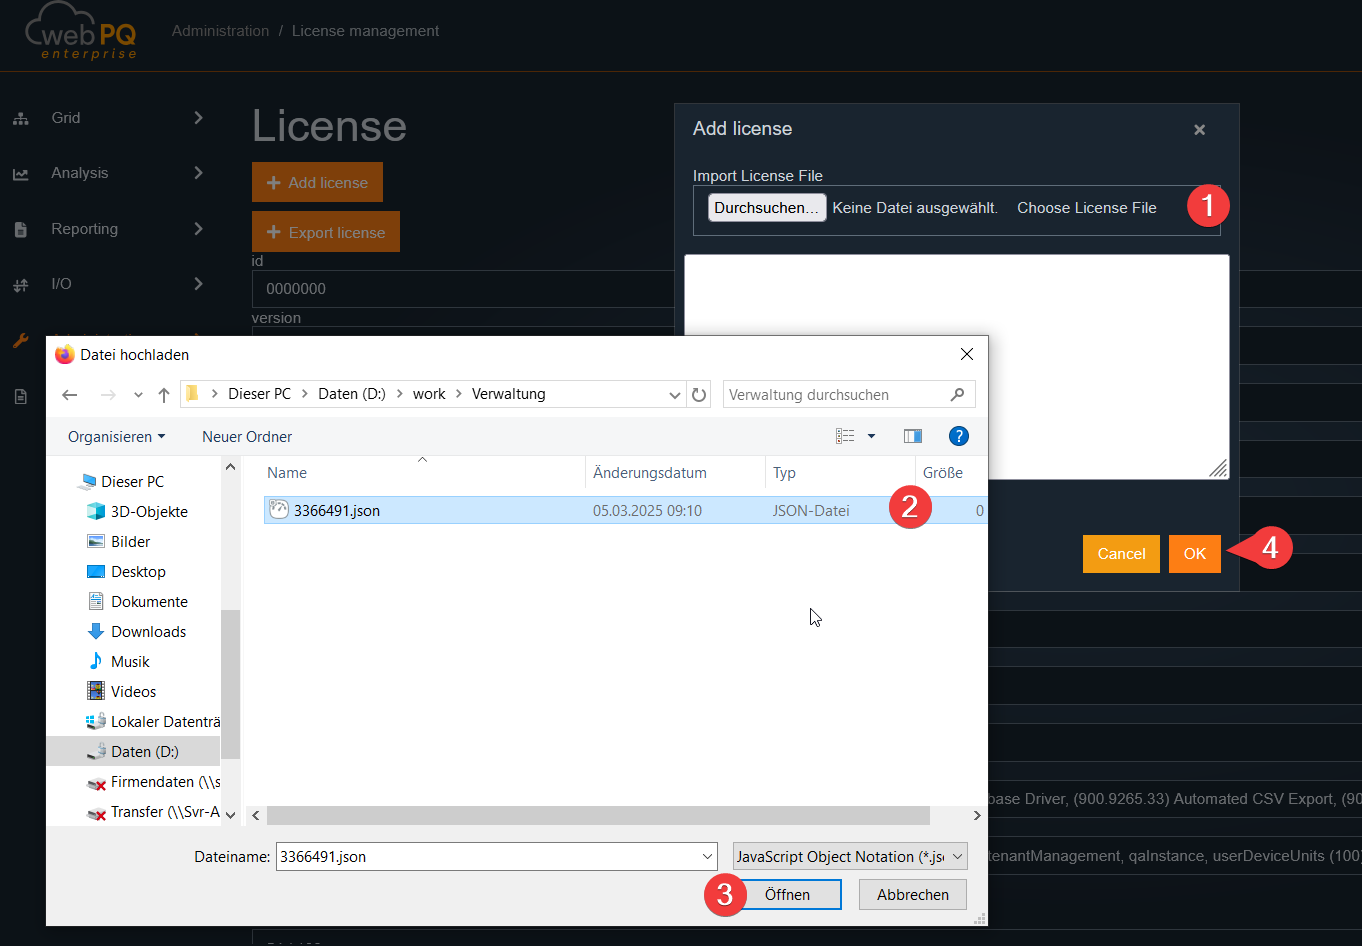The height and width of the screenshot is (946, 1362).
Task: Open the file dialog help icon
Action: coord(958,436)
